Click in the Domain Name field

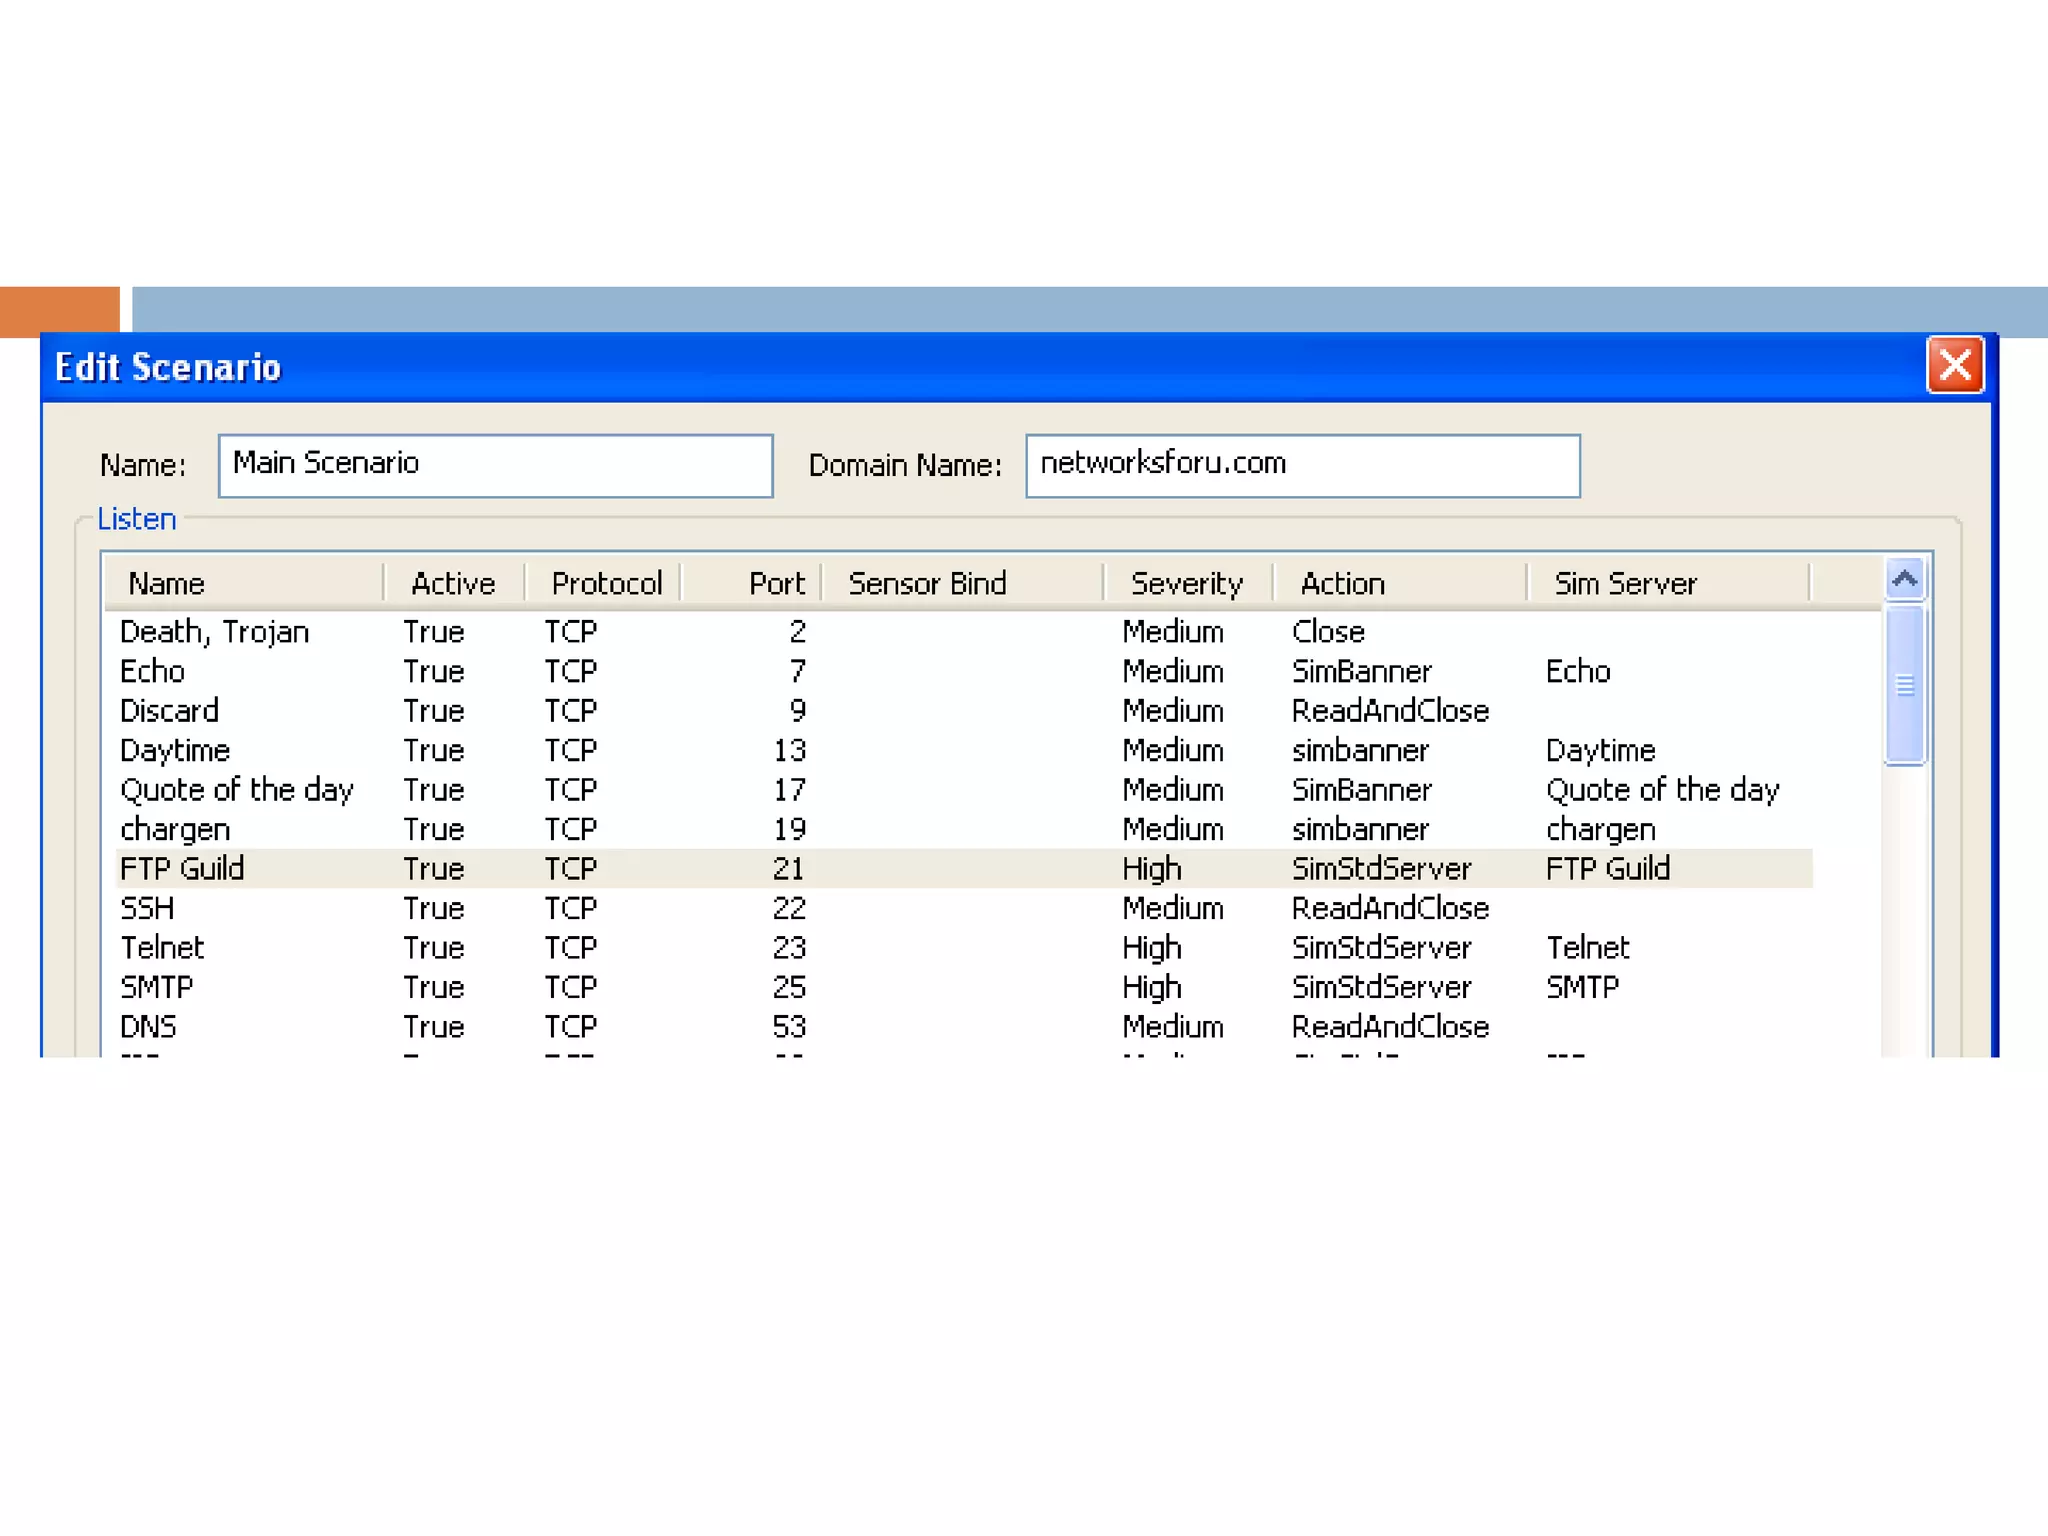point(1302,465)
